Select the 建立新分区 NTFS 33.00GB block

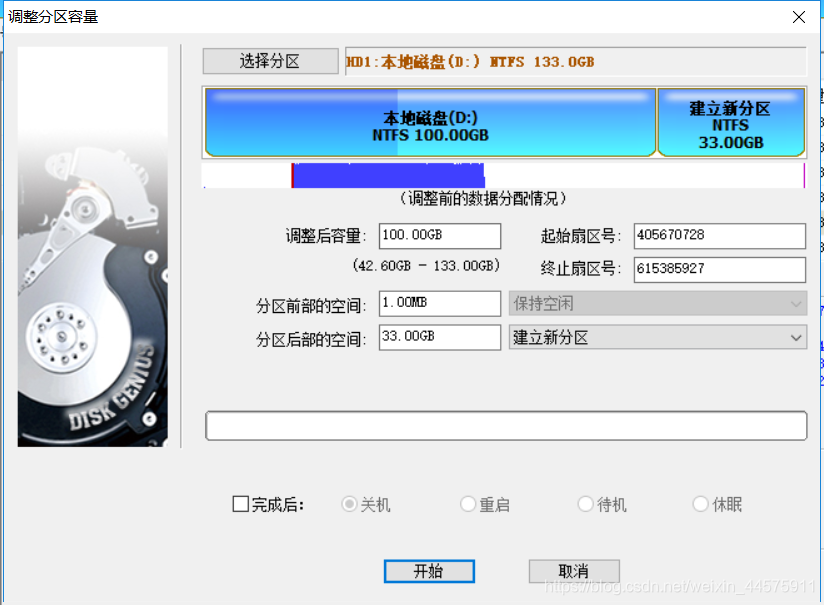click(x=731, y=122)
